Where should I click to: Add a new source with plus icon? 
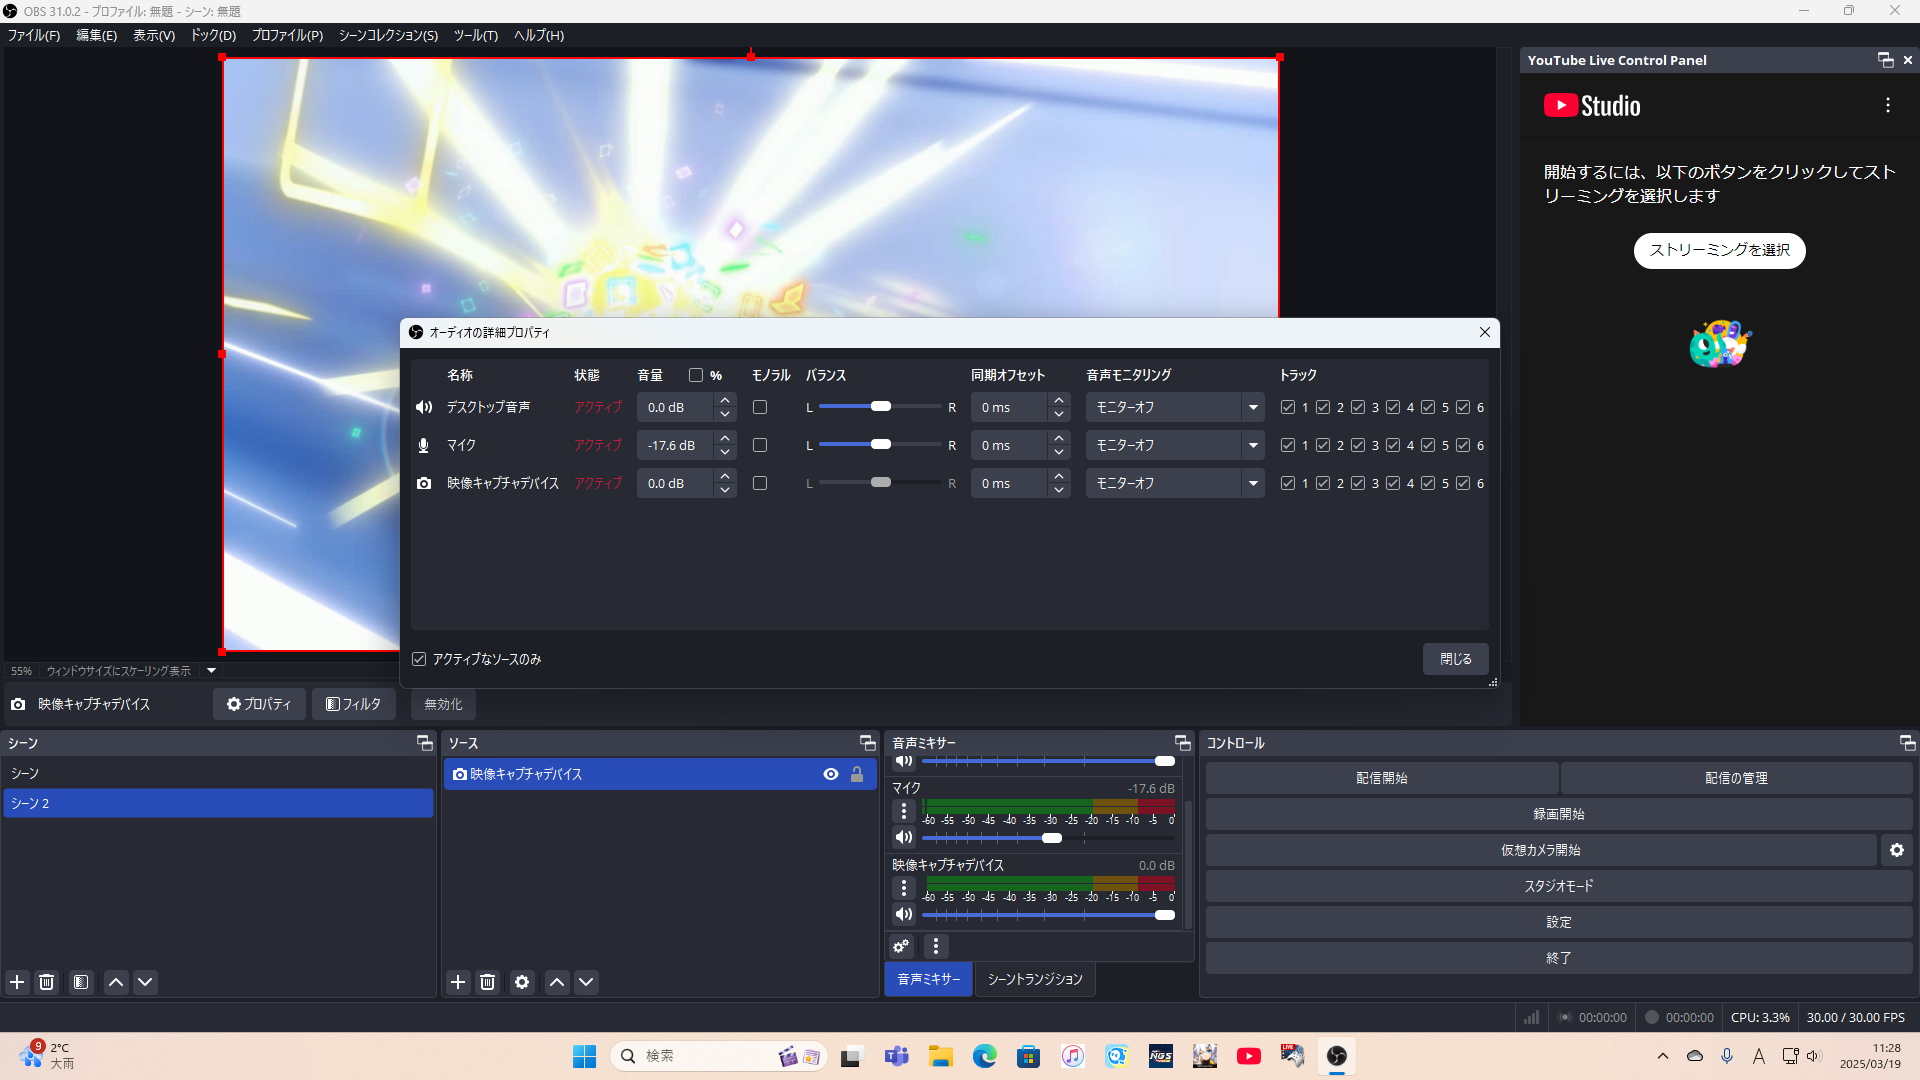tap(458, 982)
